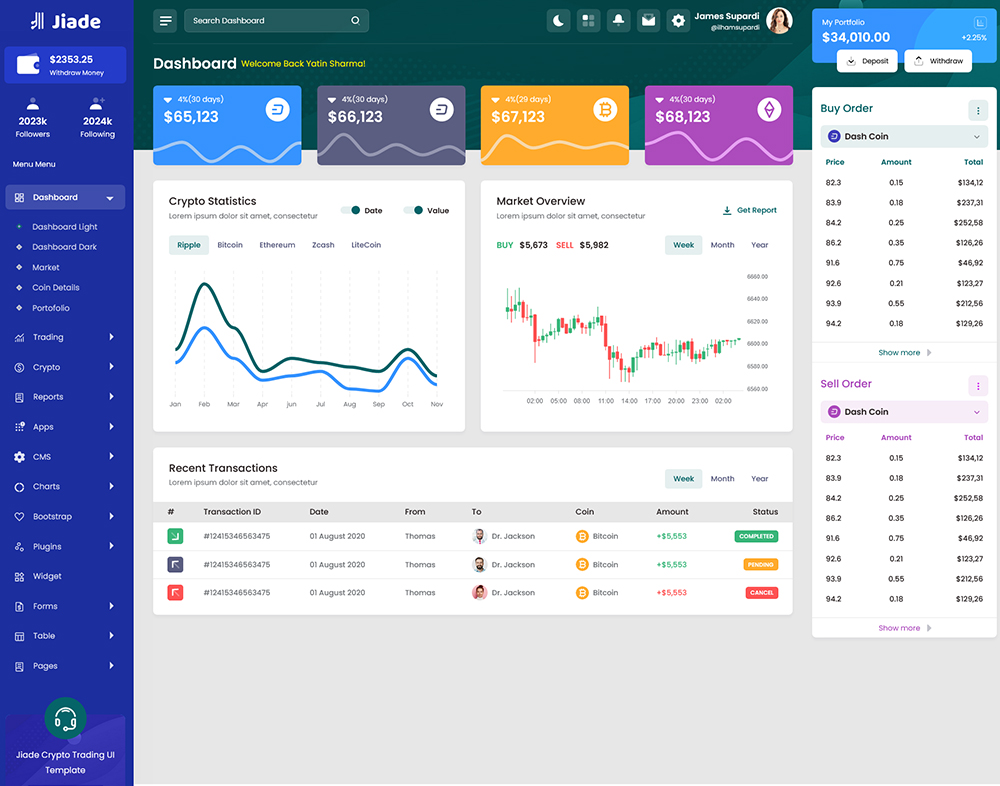Select Month in Market Overview
The image size is (1000, 786).
[722, 245]
